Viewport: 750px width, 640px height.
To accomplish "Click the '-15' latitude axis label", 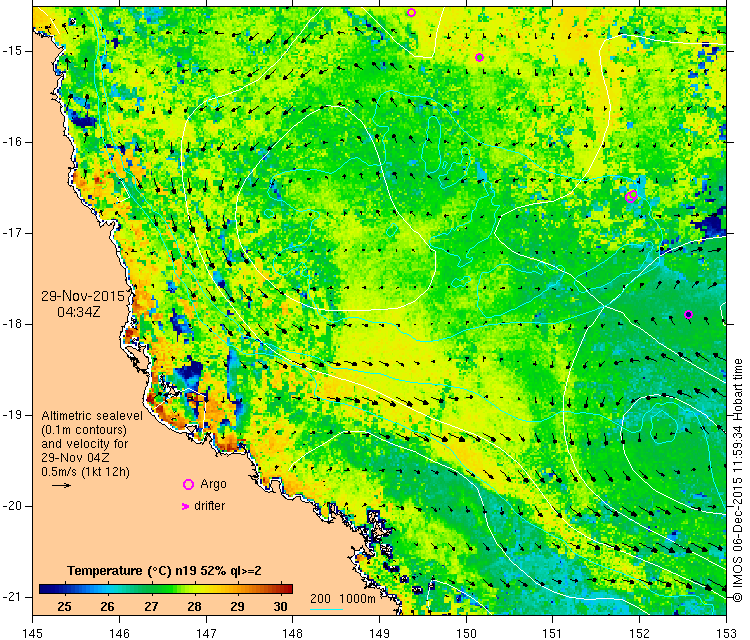I will click(x=11, y=51).
